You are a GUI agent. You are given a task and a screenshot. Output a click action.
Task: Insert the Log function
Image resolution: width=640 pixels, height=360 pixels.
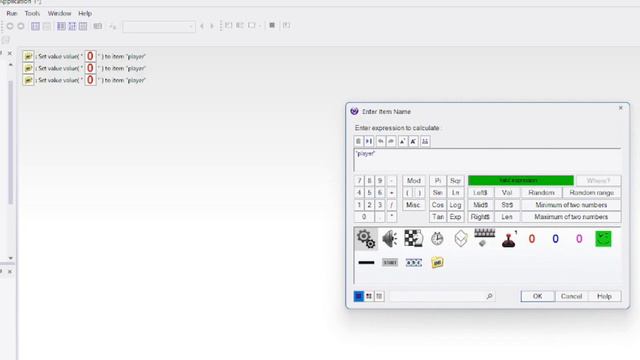point(455,205)
